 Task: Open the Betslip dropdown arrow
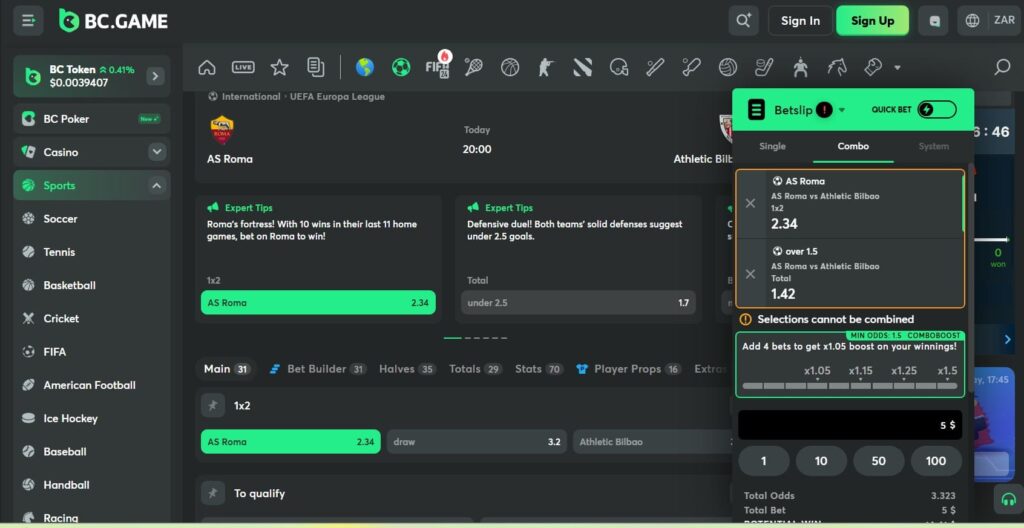point(842,110)
